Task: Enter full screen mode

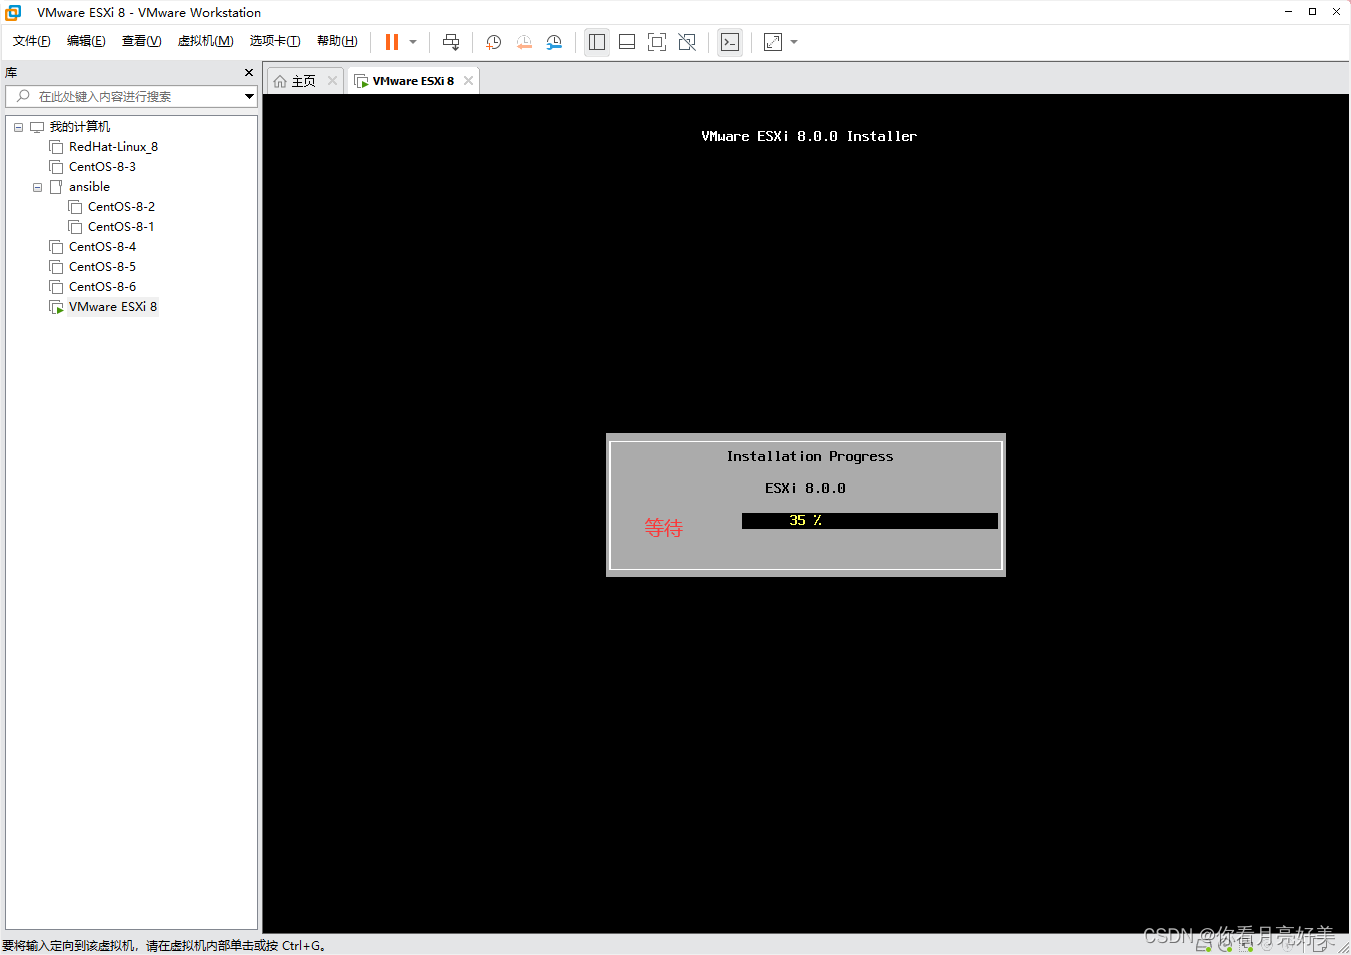Action: click(x=657, y=42)
